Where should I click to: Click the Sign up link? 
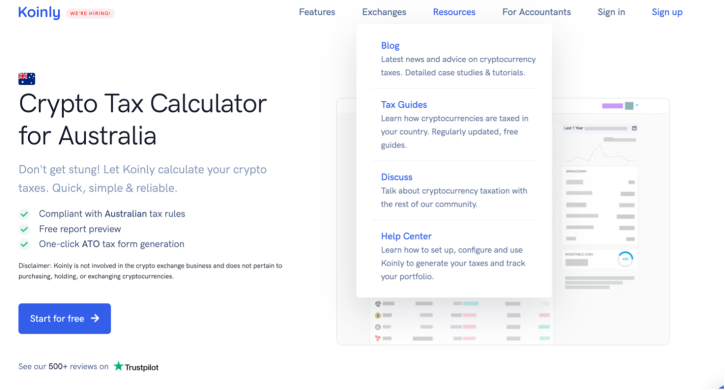coord(667,12)
